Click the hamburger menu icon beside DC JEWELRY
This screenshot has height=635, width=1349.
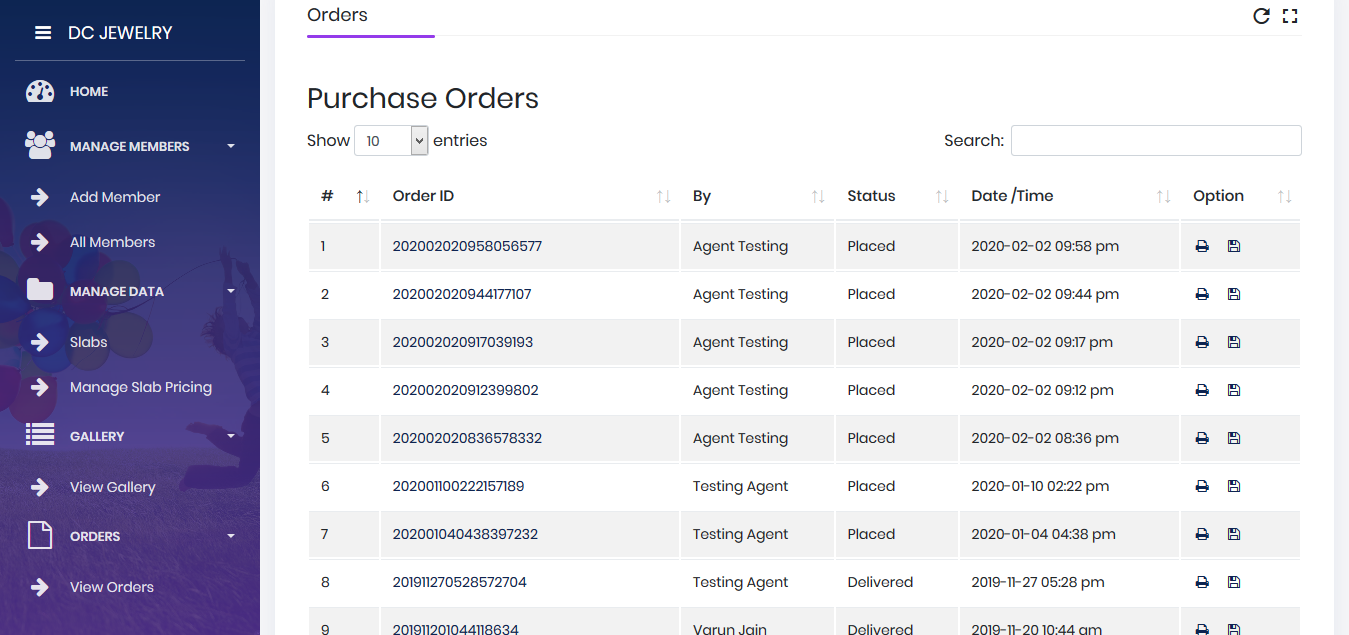[43, 33]
